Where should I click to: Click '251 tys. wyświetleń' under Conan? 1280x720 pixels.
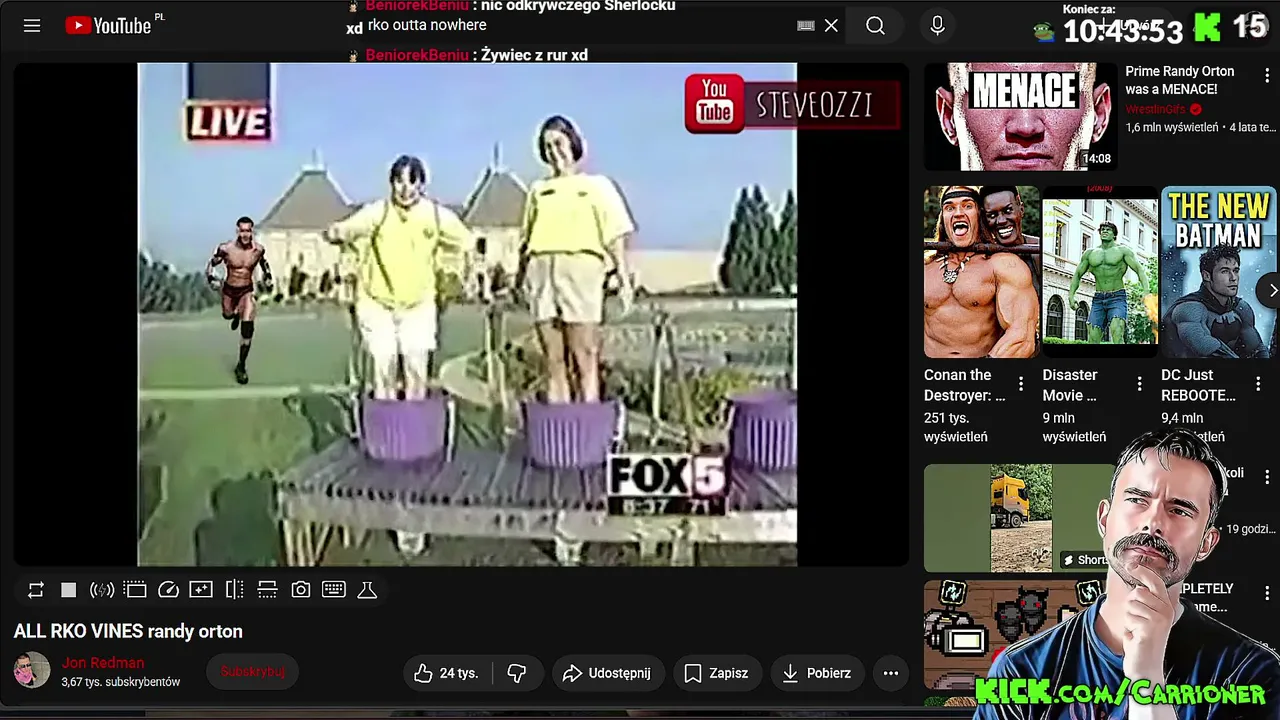[x=956, y=427]
